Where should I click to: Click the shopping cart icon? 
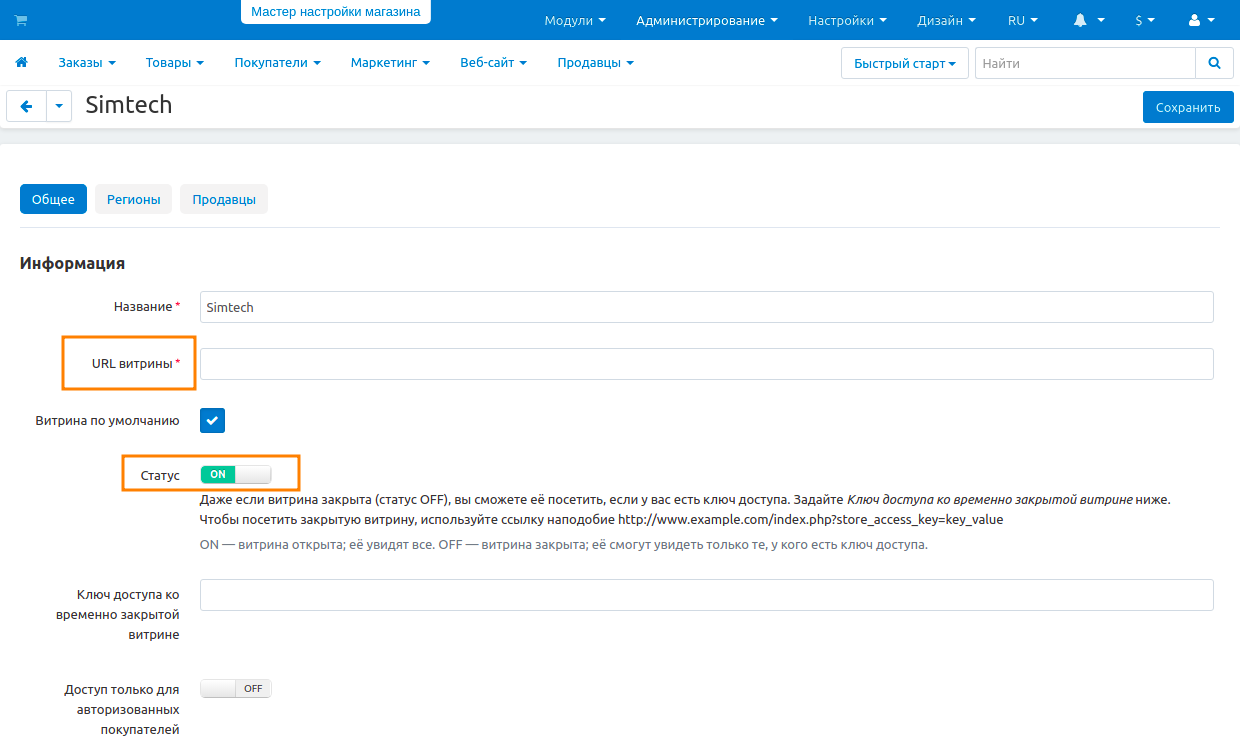21,20
